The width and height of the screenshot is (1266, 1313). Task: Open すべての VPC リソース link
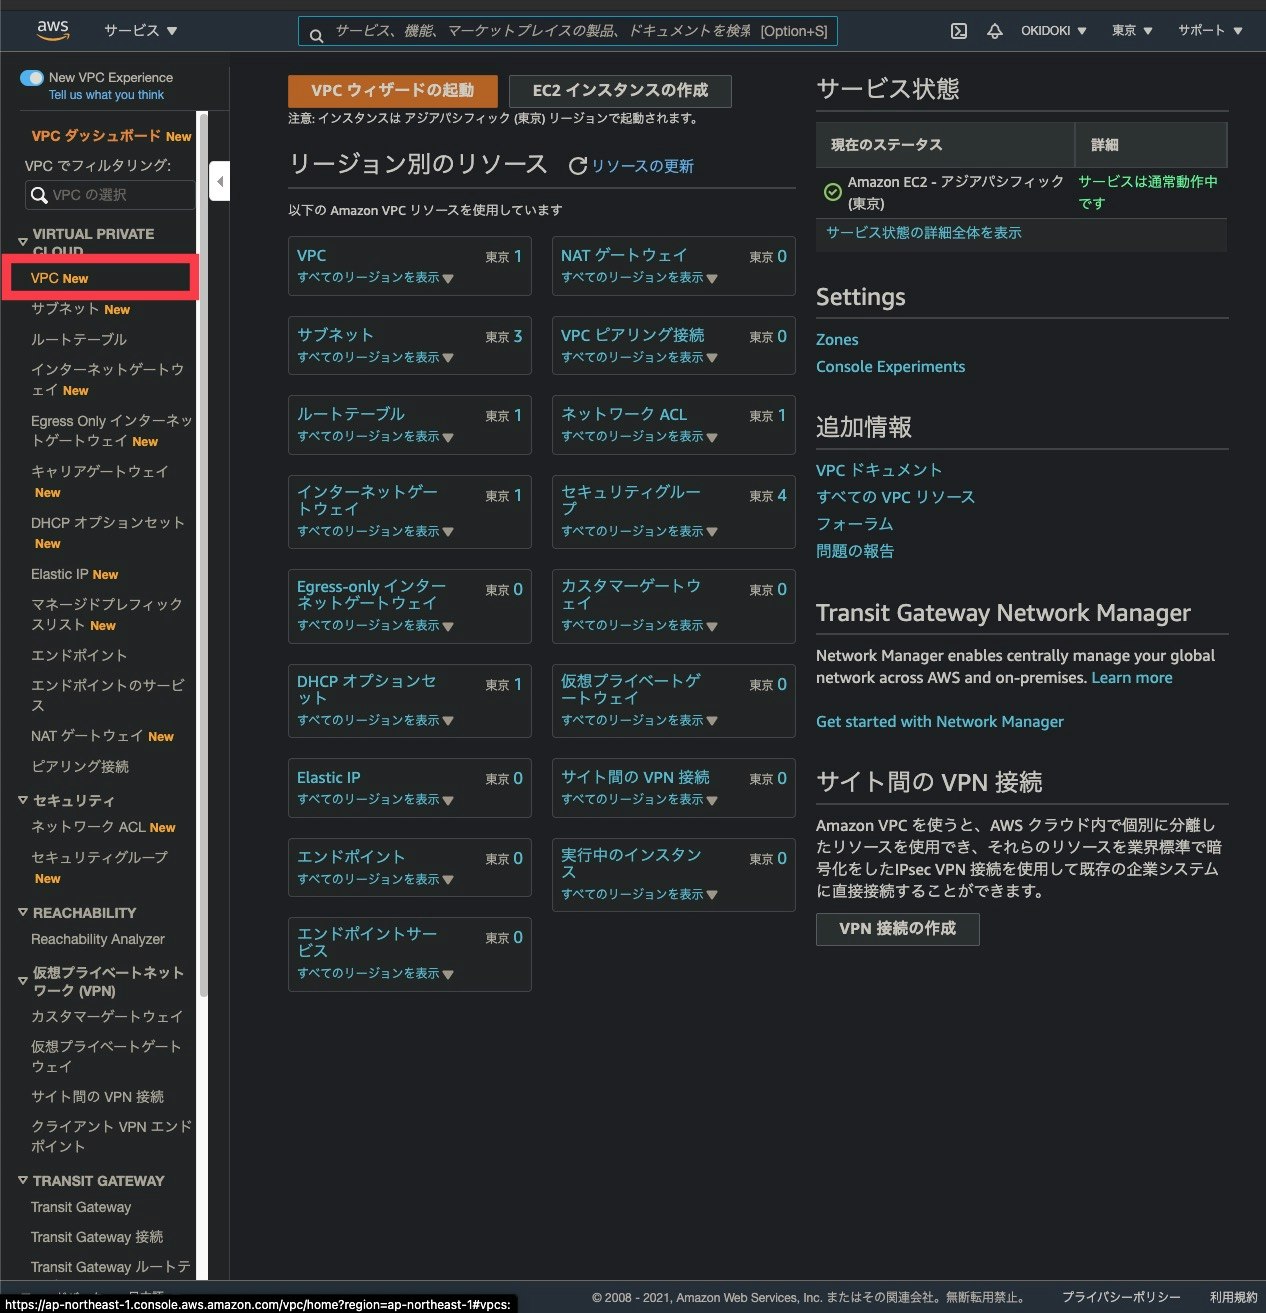click(x=895, y=496)
